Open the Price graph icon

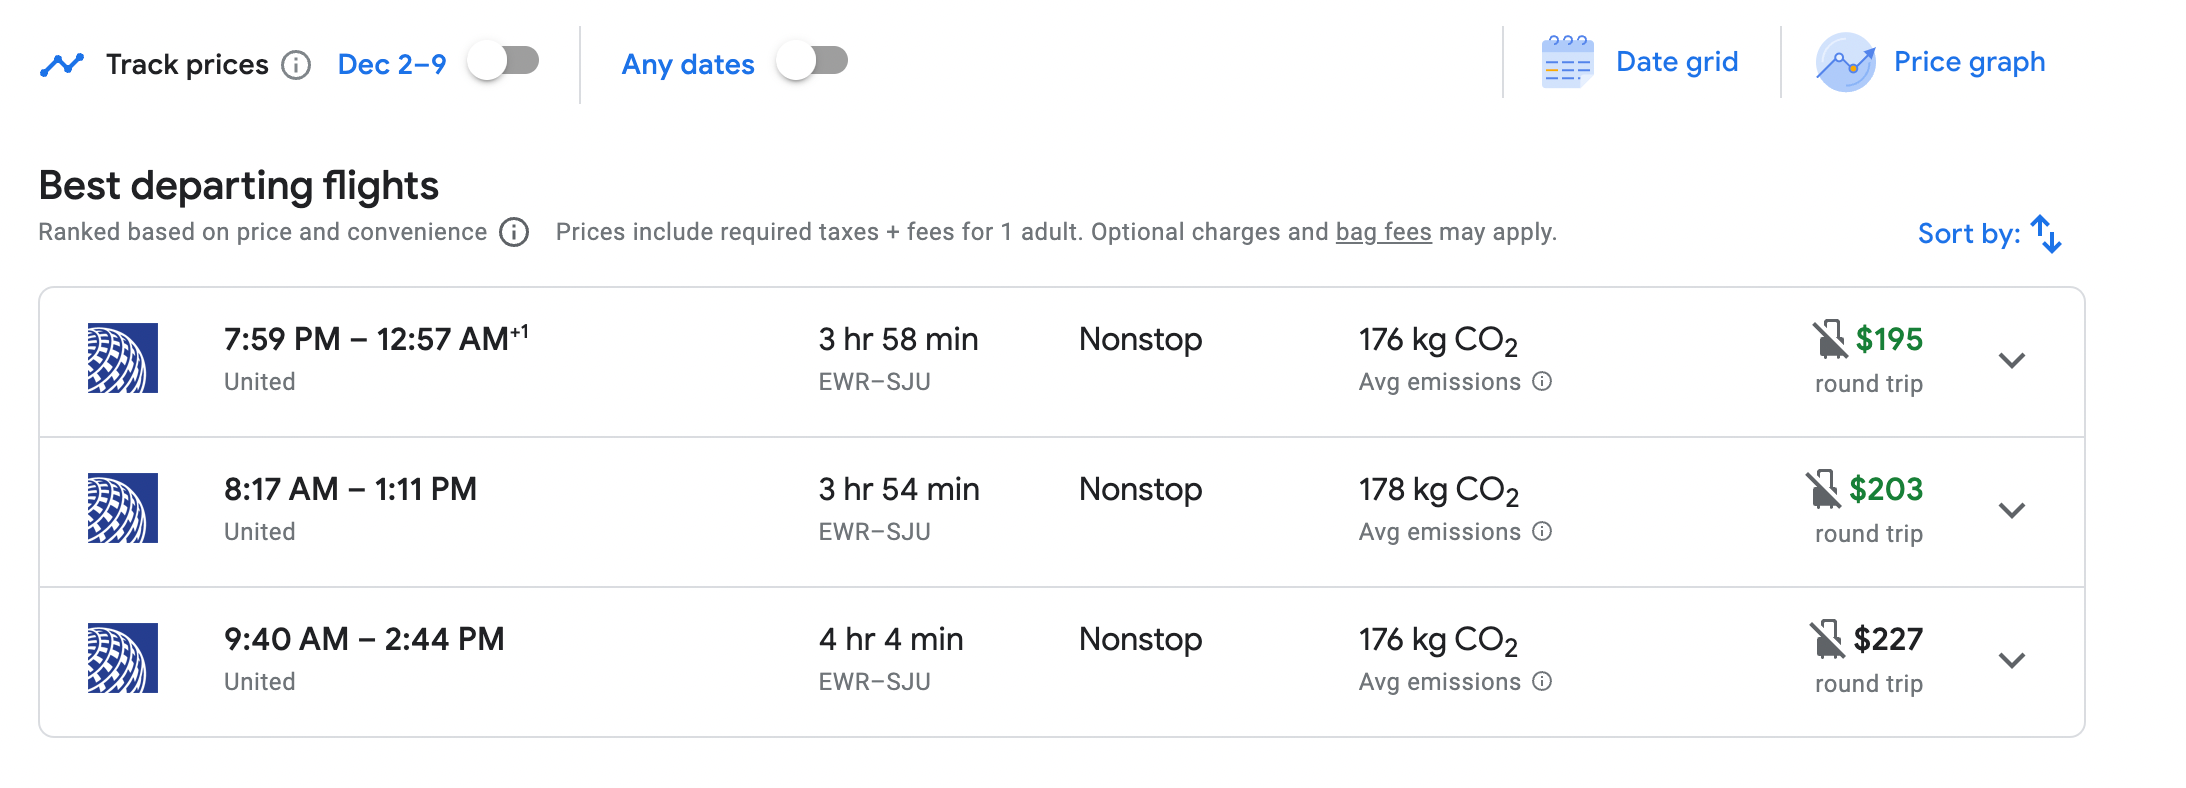[1845, 62]
